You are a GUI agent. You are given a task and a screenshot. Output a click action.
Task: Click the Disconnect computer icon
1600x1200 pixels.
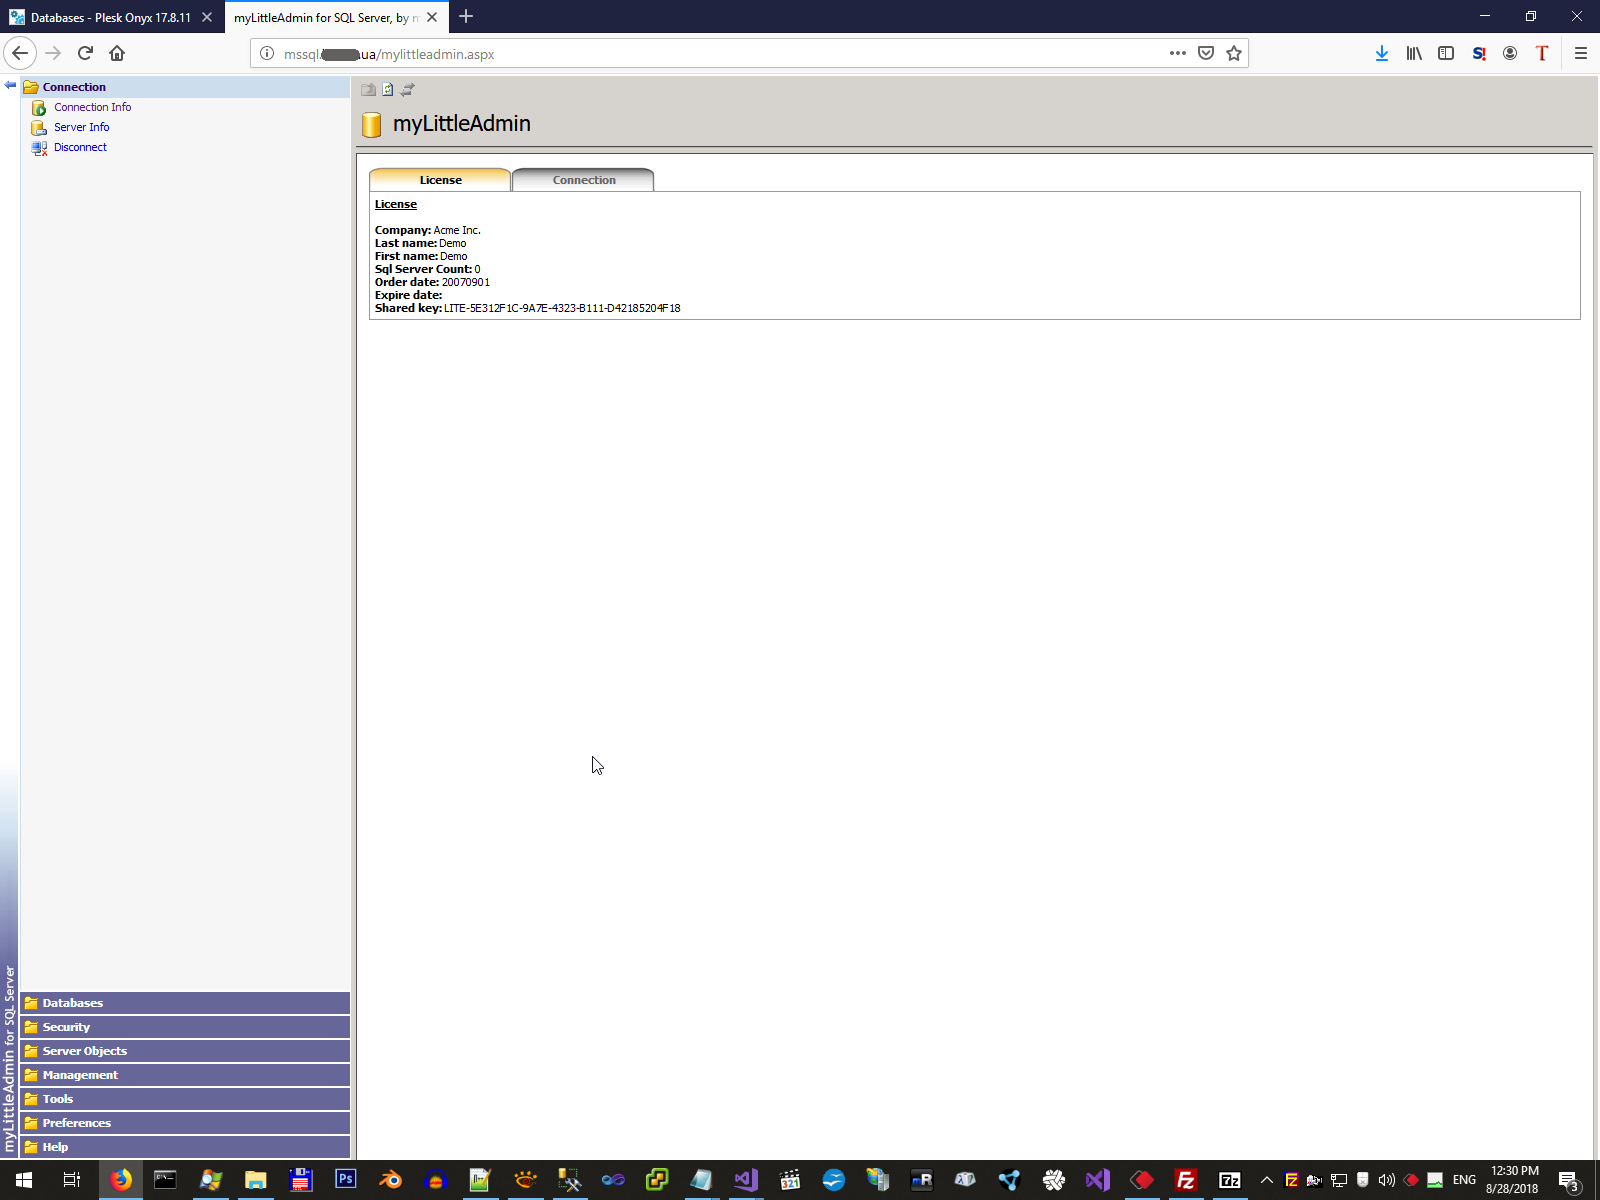click(39, 148)
